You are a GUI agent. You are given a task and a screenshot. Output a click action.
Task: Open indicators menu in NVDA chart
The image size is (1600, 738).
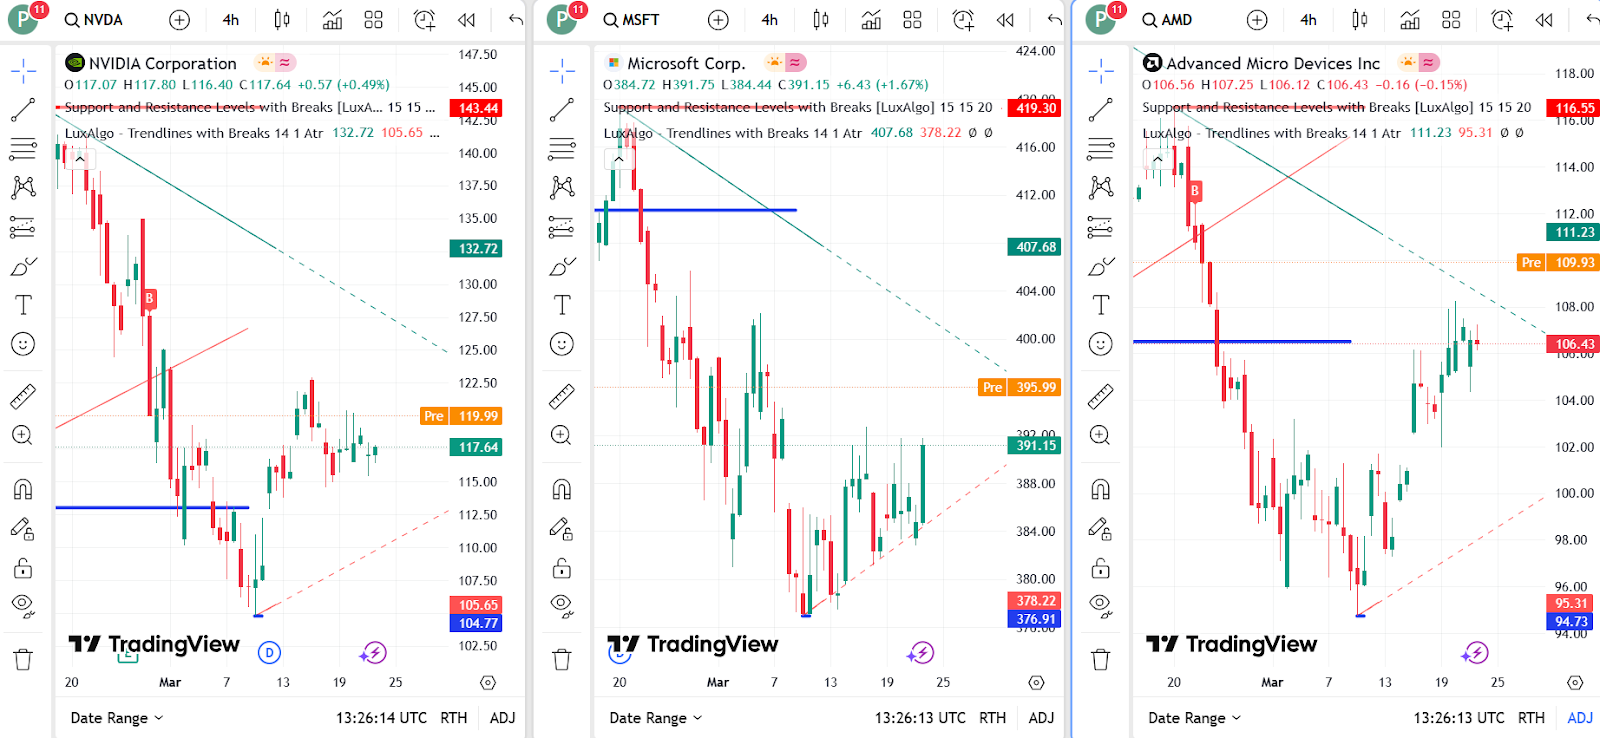(332, 20)
